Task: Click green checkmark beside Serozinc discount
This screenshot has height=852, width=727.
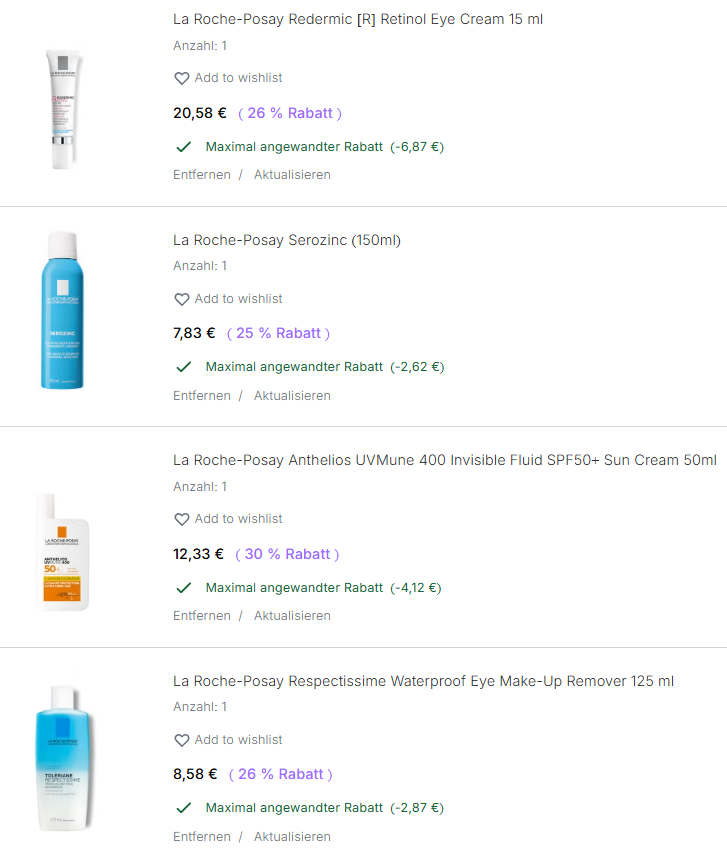Action: (184, 367)
